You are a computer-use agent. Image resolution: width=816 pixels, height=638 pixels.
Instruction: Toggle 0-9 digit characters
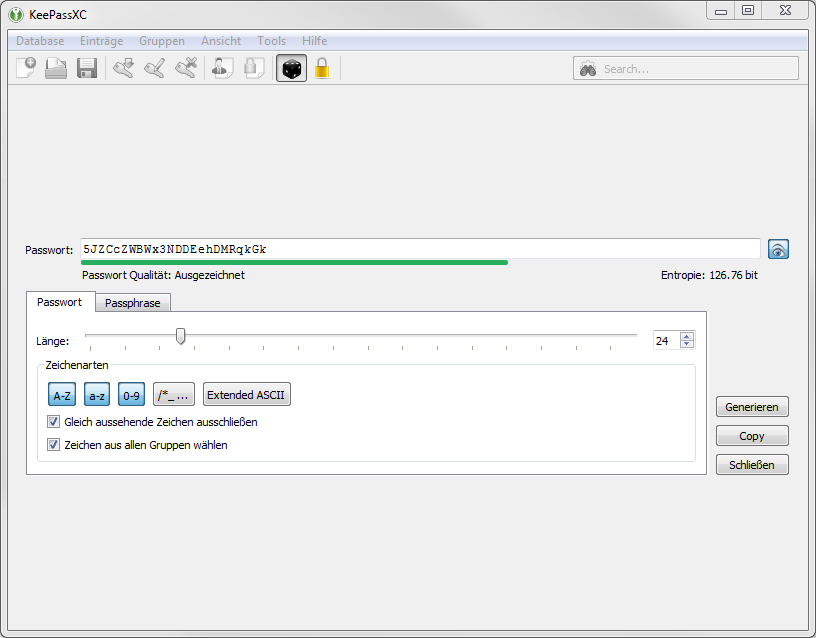click(131, 395)
